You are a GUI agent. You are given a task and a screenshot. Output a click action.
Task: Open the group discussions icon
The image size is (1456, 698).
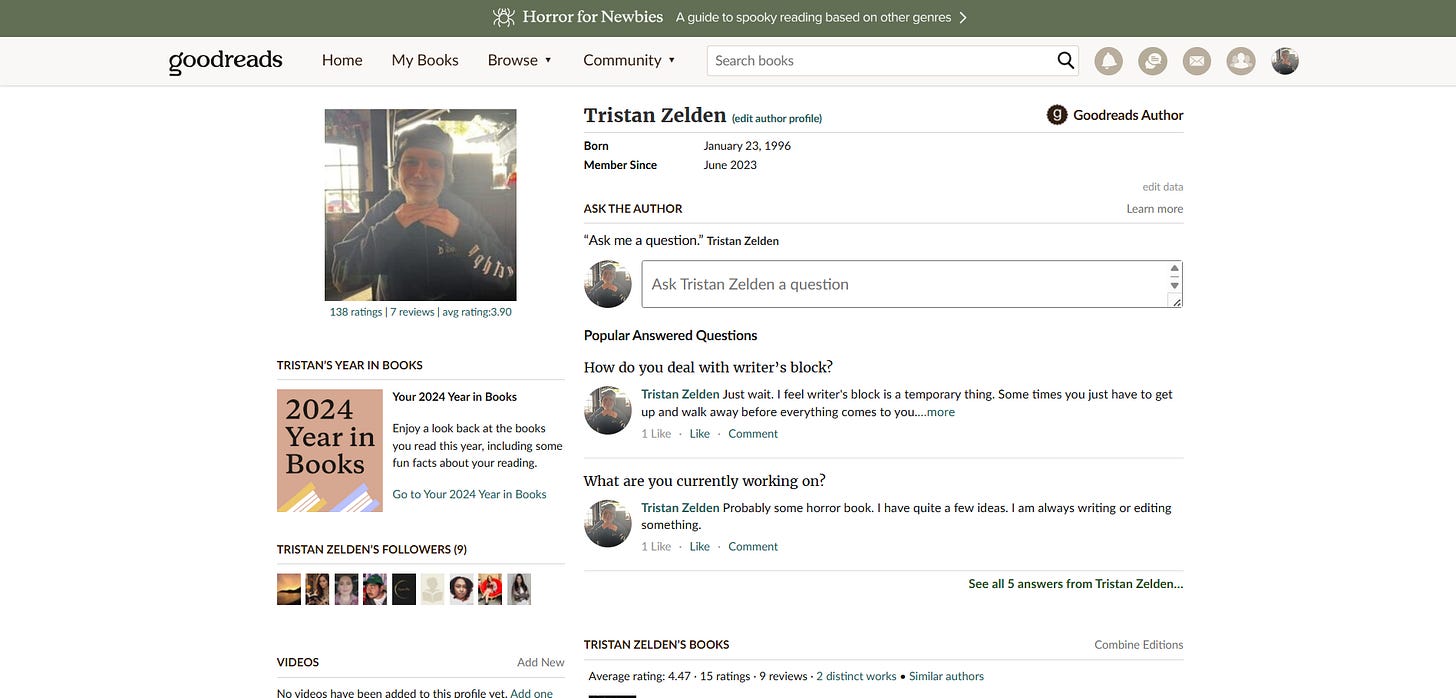tap(1152, 60)
